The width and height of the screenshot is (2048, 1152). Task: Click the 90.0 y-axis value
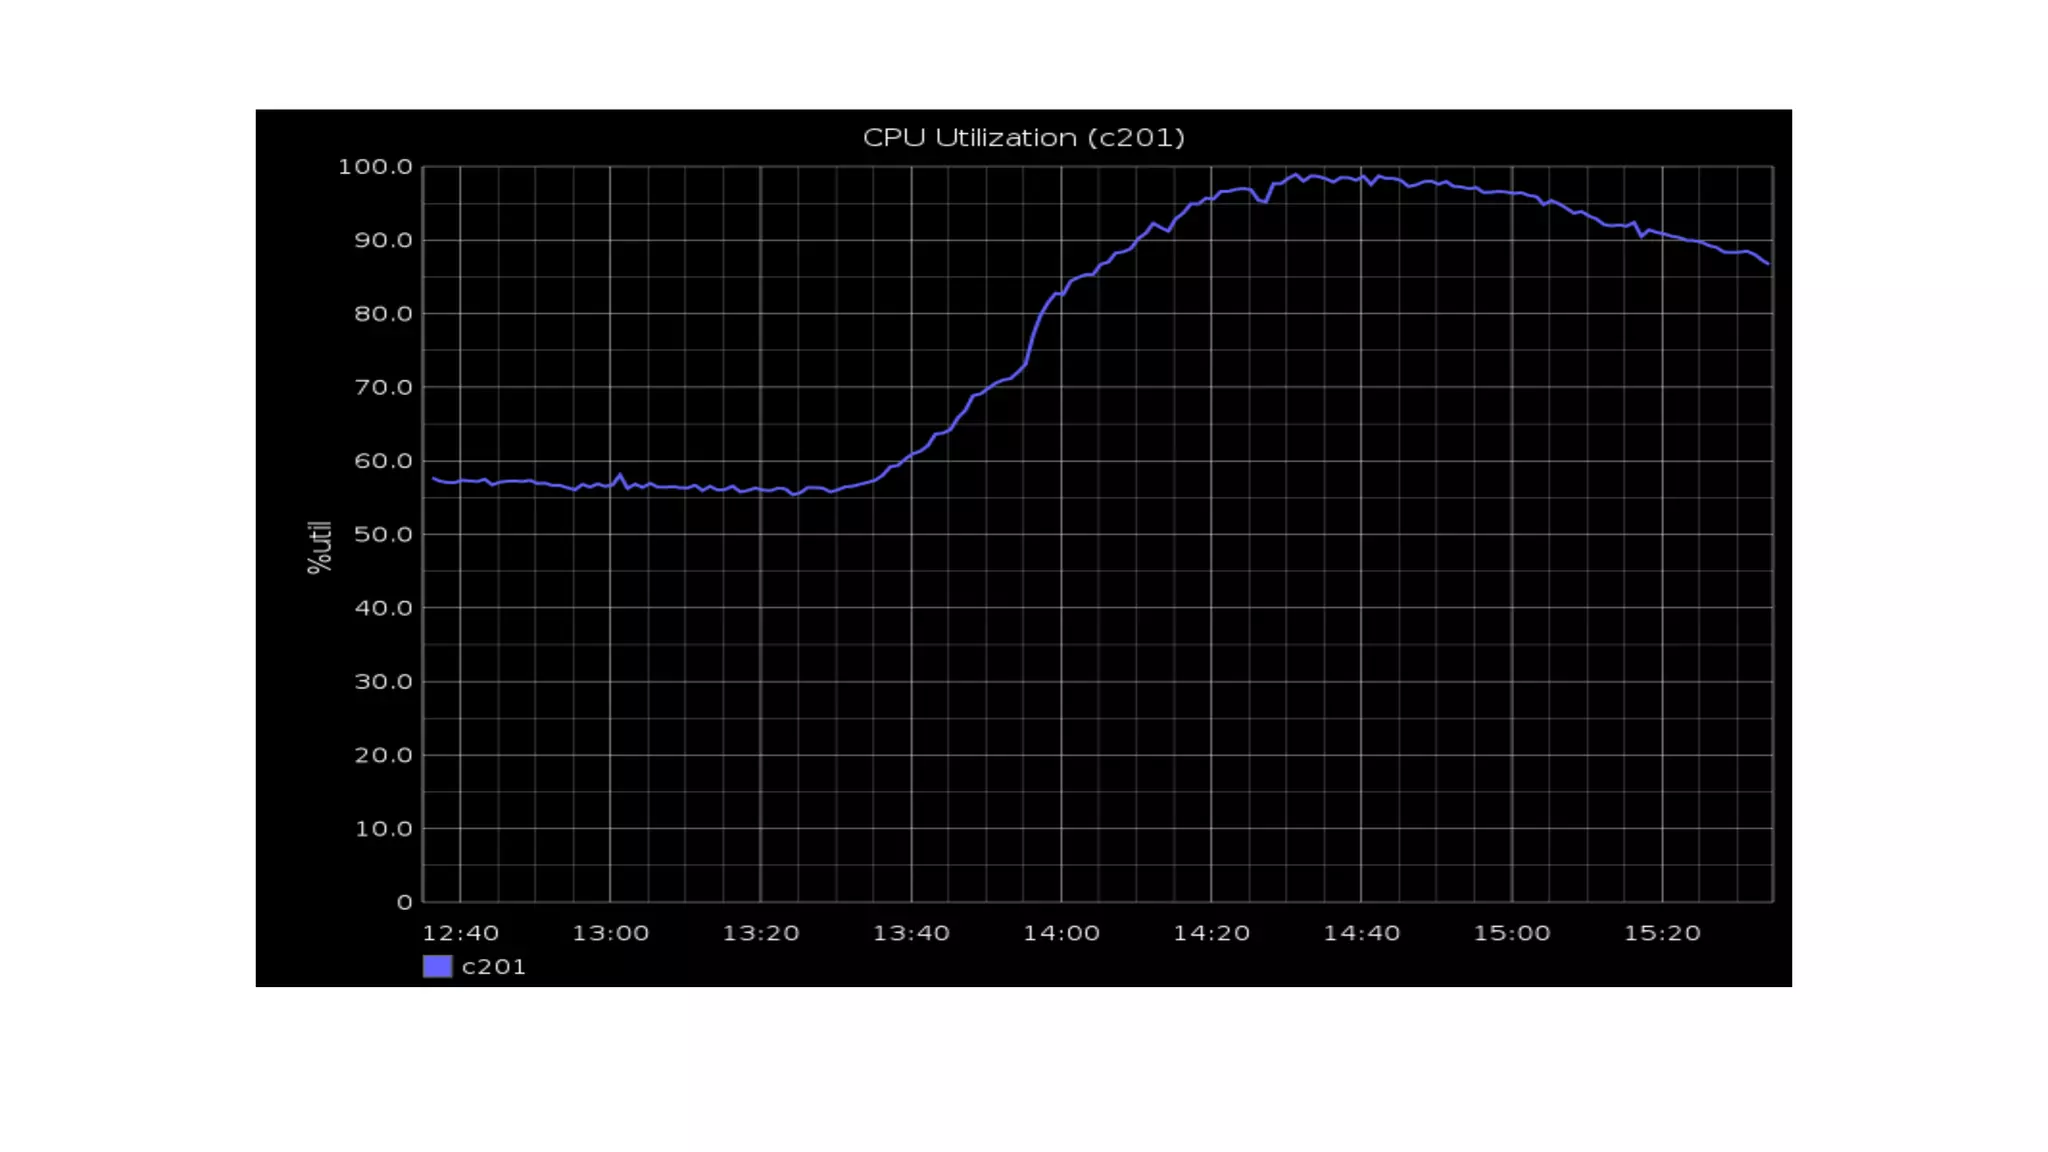click(383, 240)
